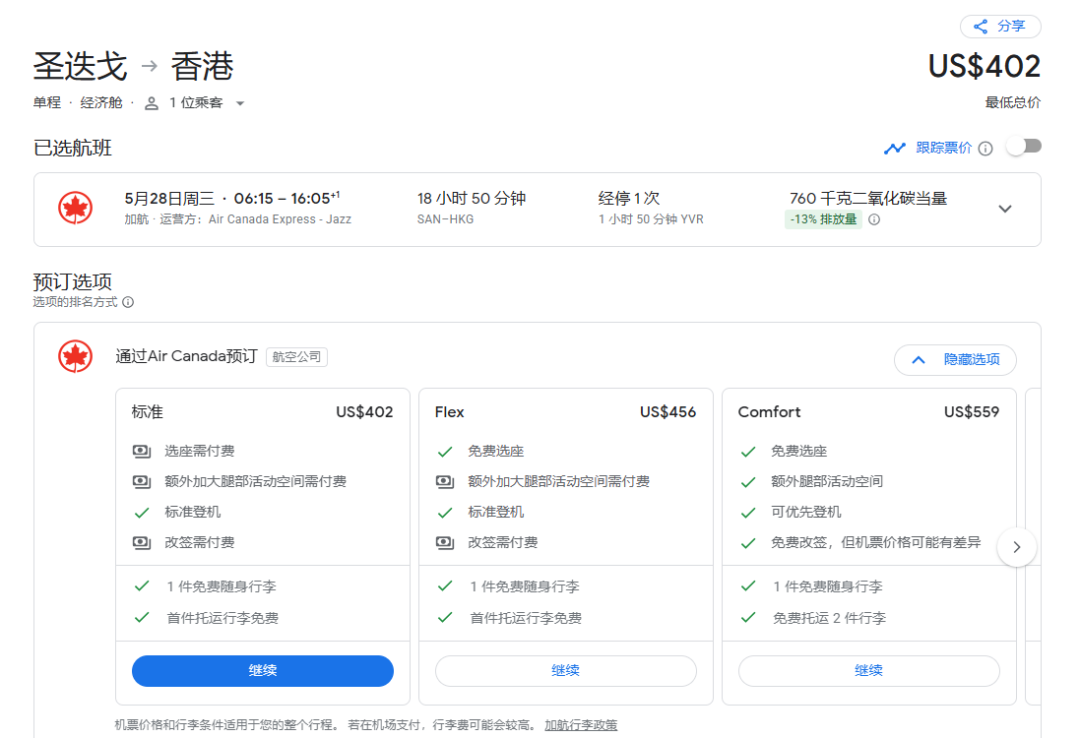
Task: Expand the selected flight details chevron
Action: coord(1005,209)
